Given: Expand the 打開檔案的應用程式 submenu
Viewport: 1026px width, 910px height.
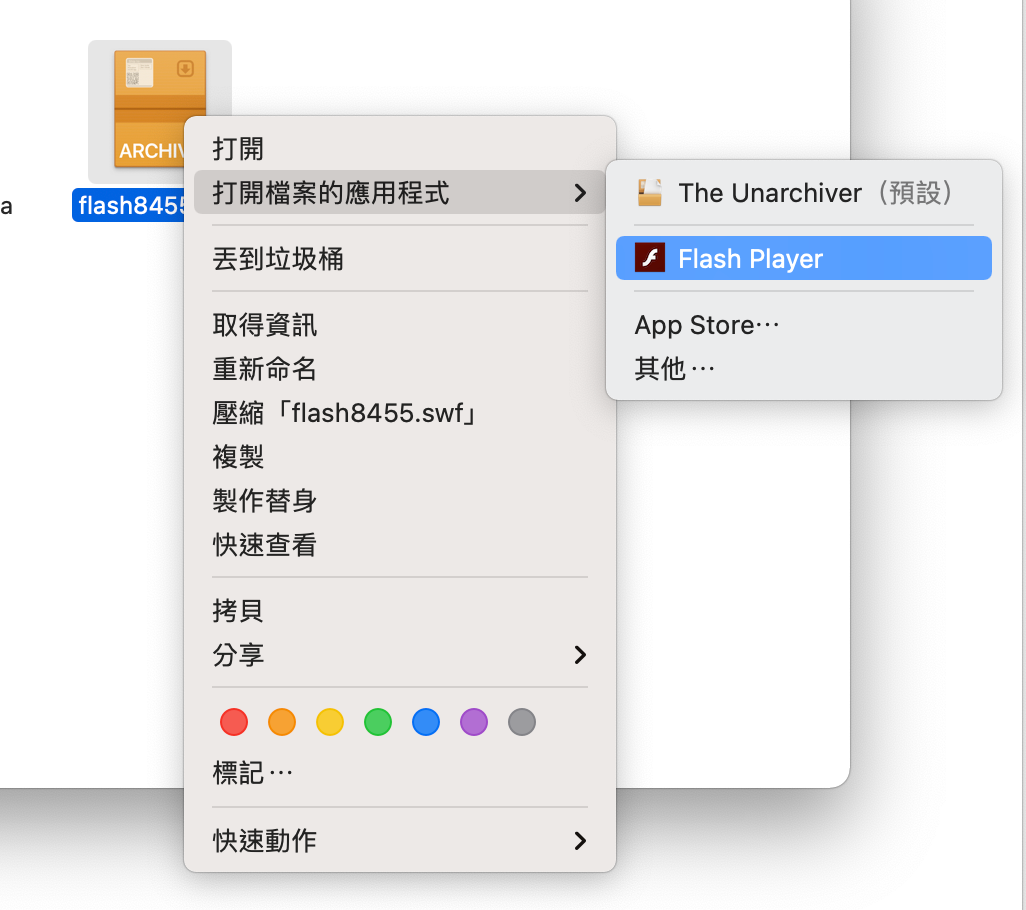Looking at the screenshot, I should click(x=400, y=192).
